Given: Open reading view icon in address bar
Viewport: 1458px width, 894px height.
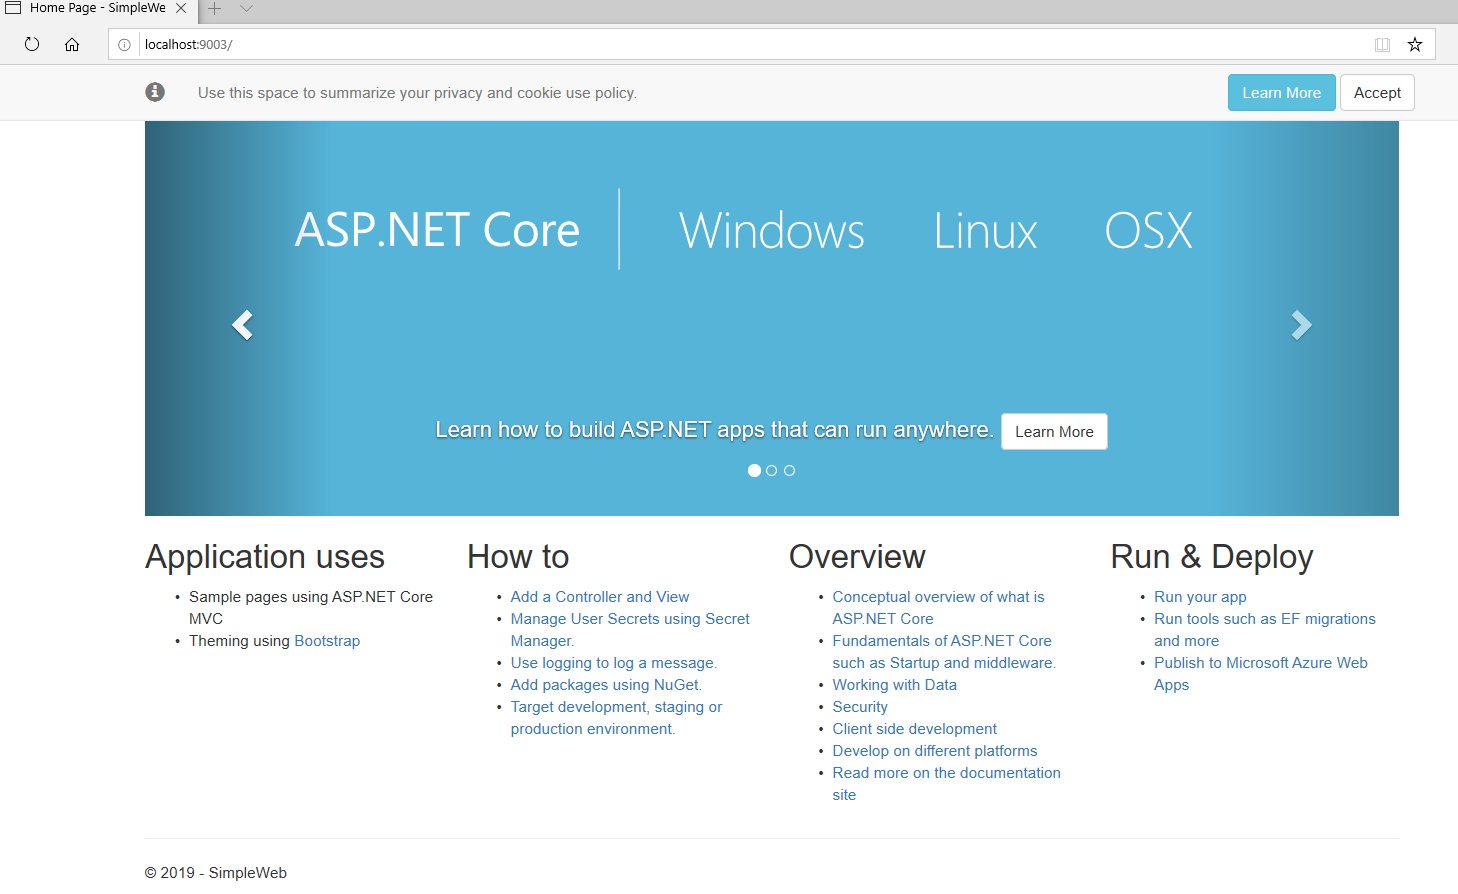Looking at the screenshot, I should (x=1382, y=45).
